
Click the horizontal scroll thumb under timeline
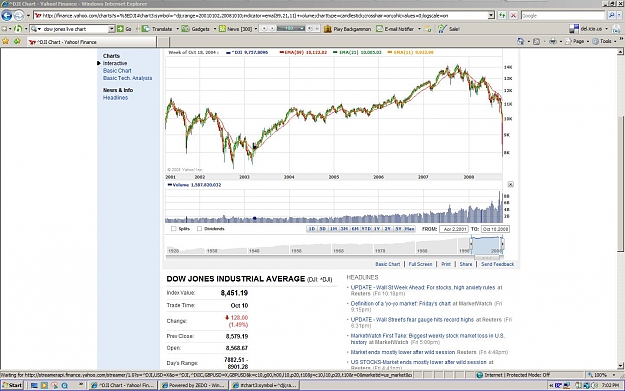click(x=487, y=257)
